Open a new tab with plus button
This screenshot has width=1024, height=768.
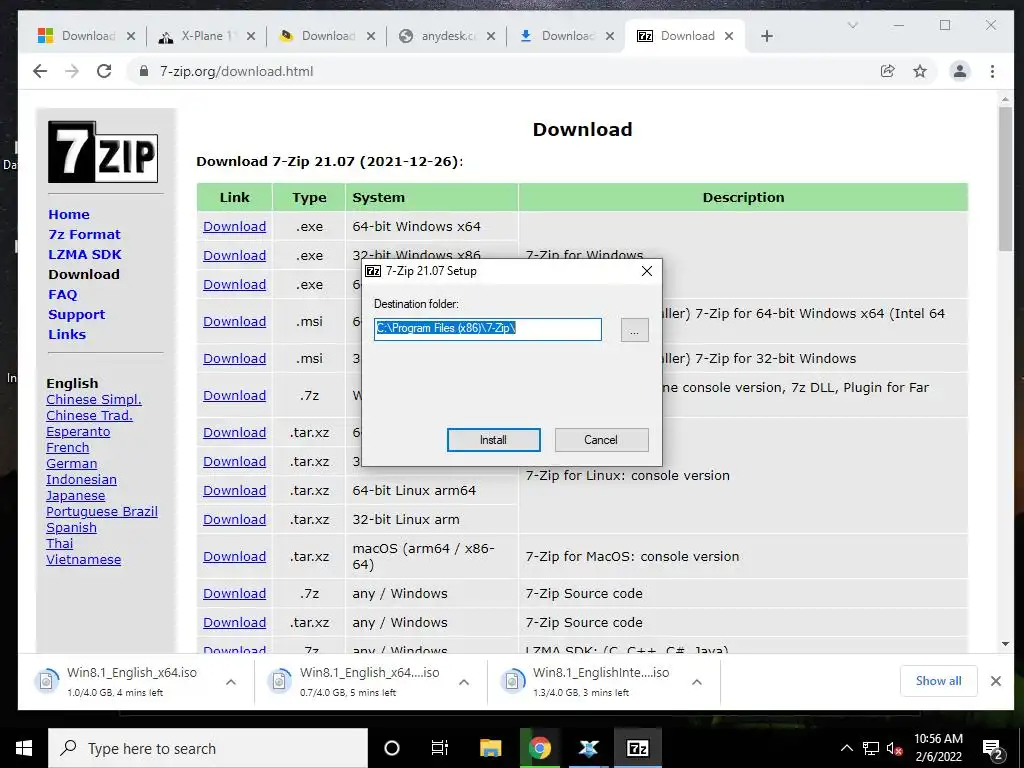(767, 36)
